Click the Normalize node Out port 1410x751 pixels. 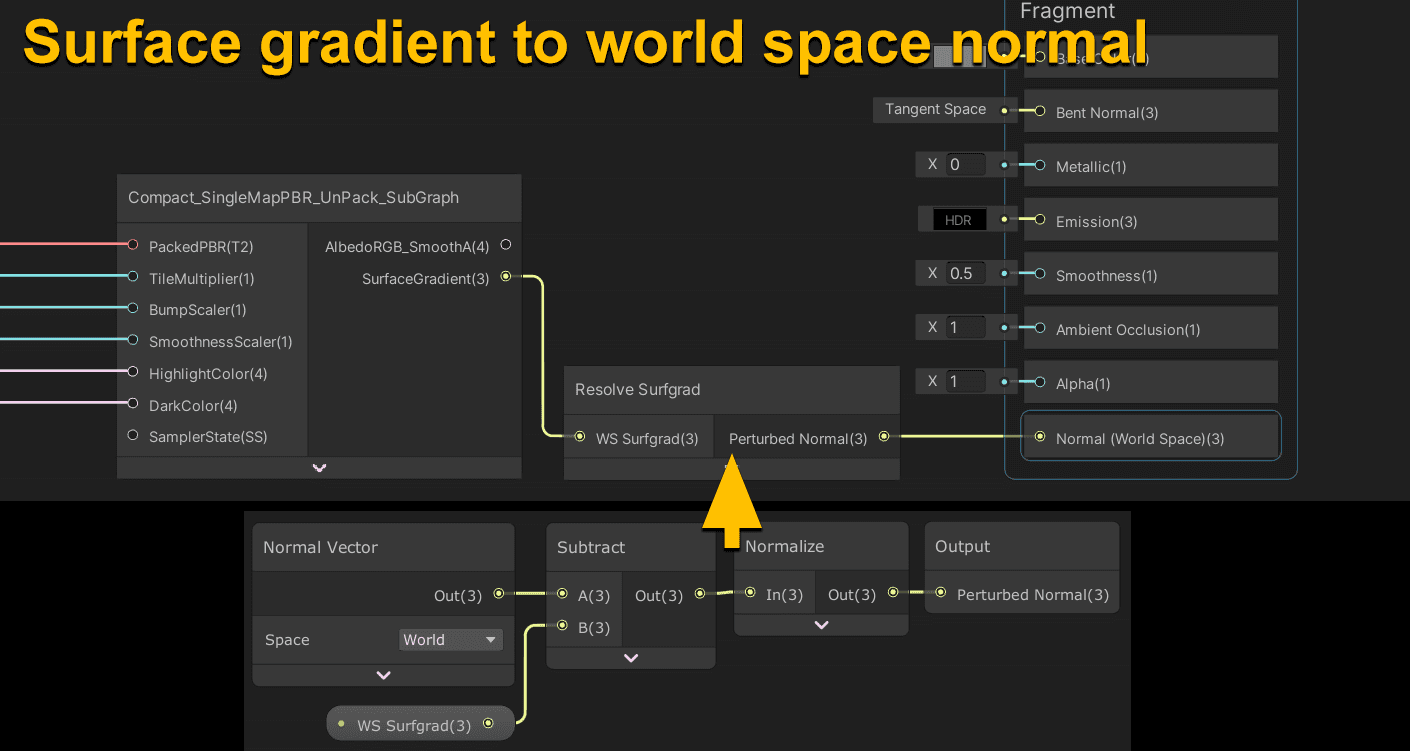[892, 593]
